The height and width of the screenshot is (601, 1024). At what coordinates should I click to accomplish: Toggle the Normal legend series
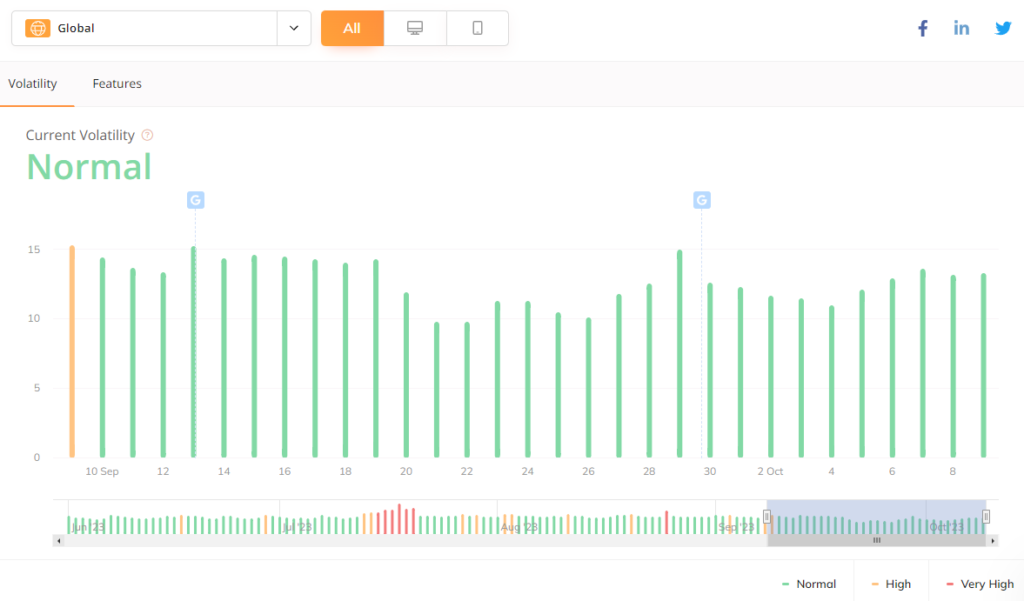[x=810, y=584]
